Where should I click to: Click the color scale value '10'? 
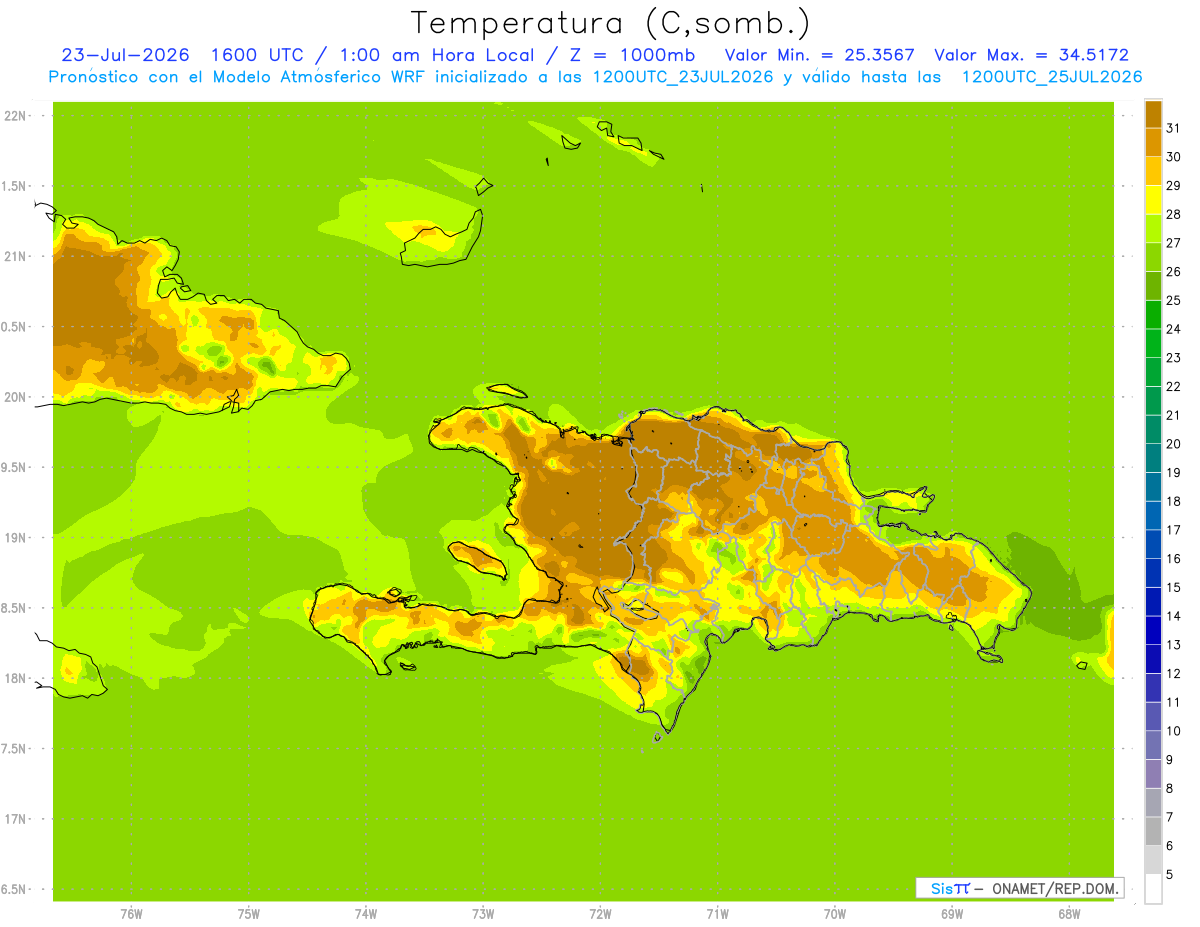[1173, 731]
